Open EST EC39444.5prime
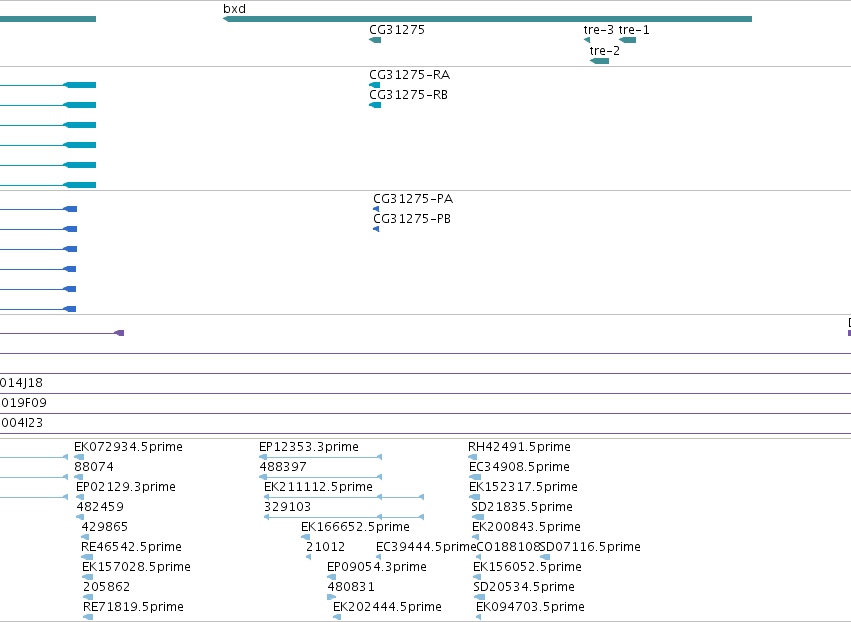The height and width of the screenshot is (622, 851). click(426, 547)
